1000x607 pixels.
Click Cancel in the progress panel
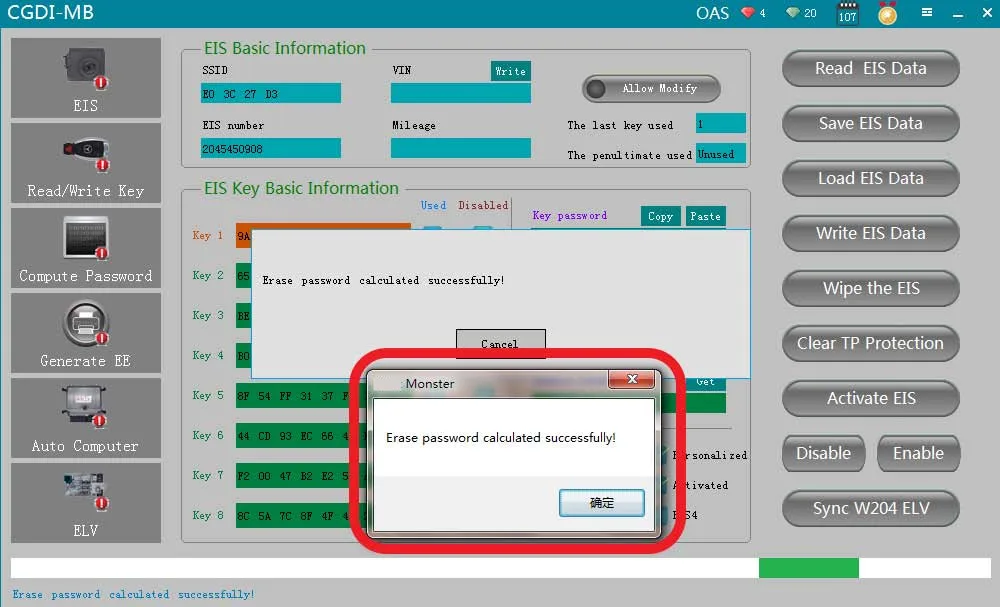(501, 344)
